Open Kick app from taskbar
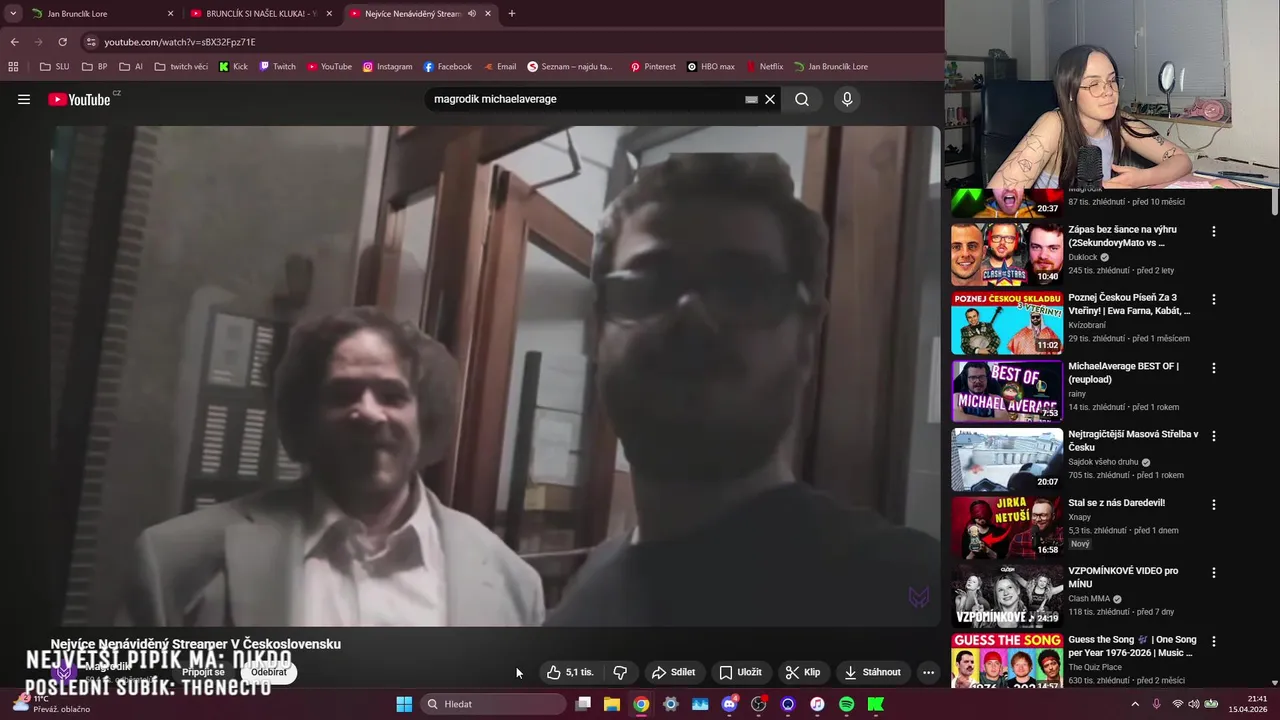 click(x=876, y=704)
